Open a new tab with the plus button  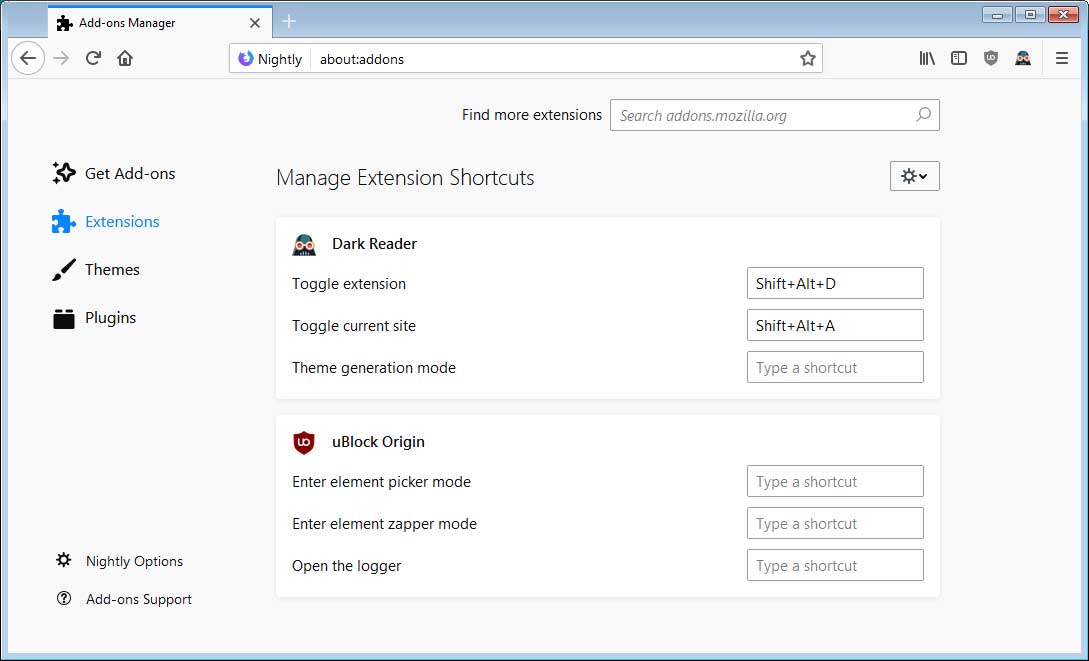(288, 21)
